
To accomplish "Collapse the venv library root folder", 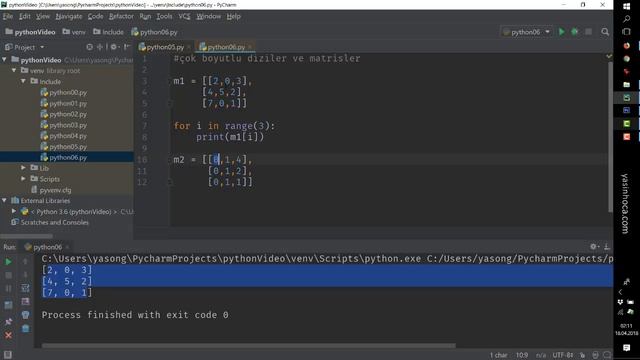I will (x=14, y=71).
